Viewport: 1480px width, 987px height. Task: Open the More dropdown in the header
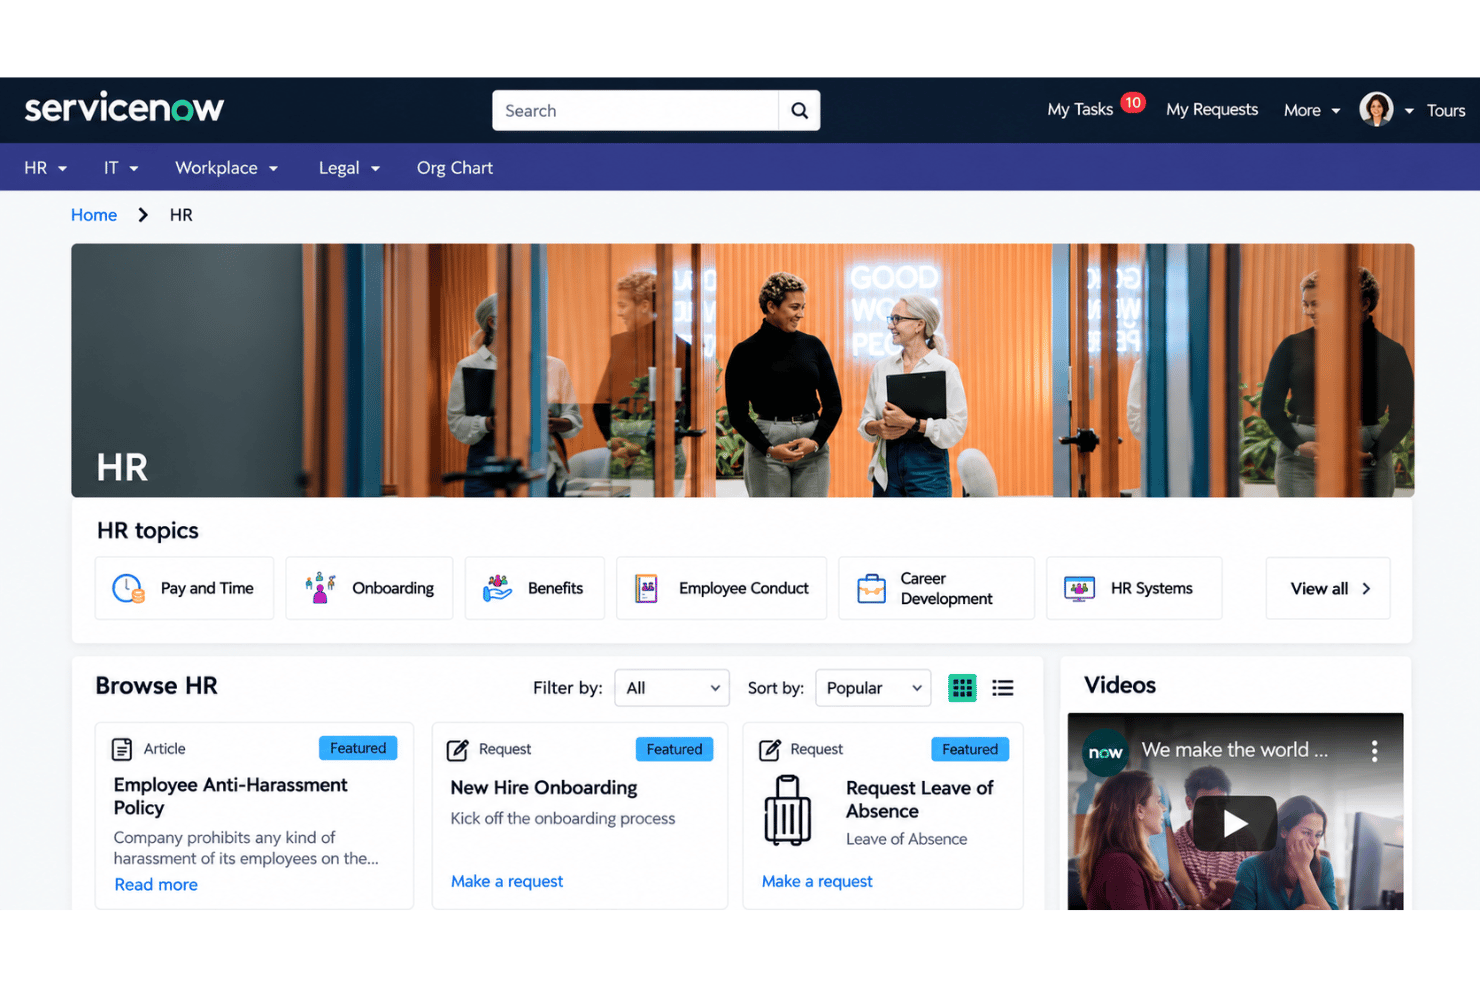pos(1312,110)
